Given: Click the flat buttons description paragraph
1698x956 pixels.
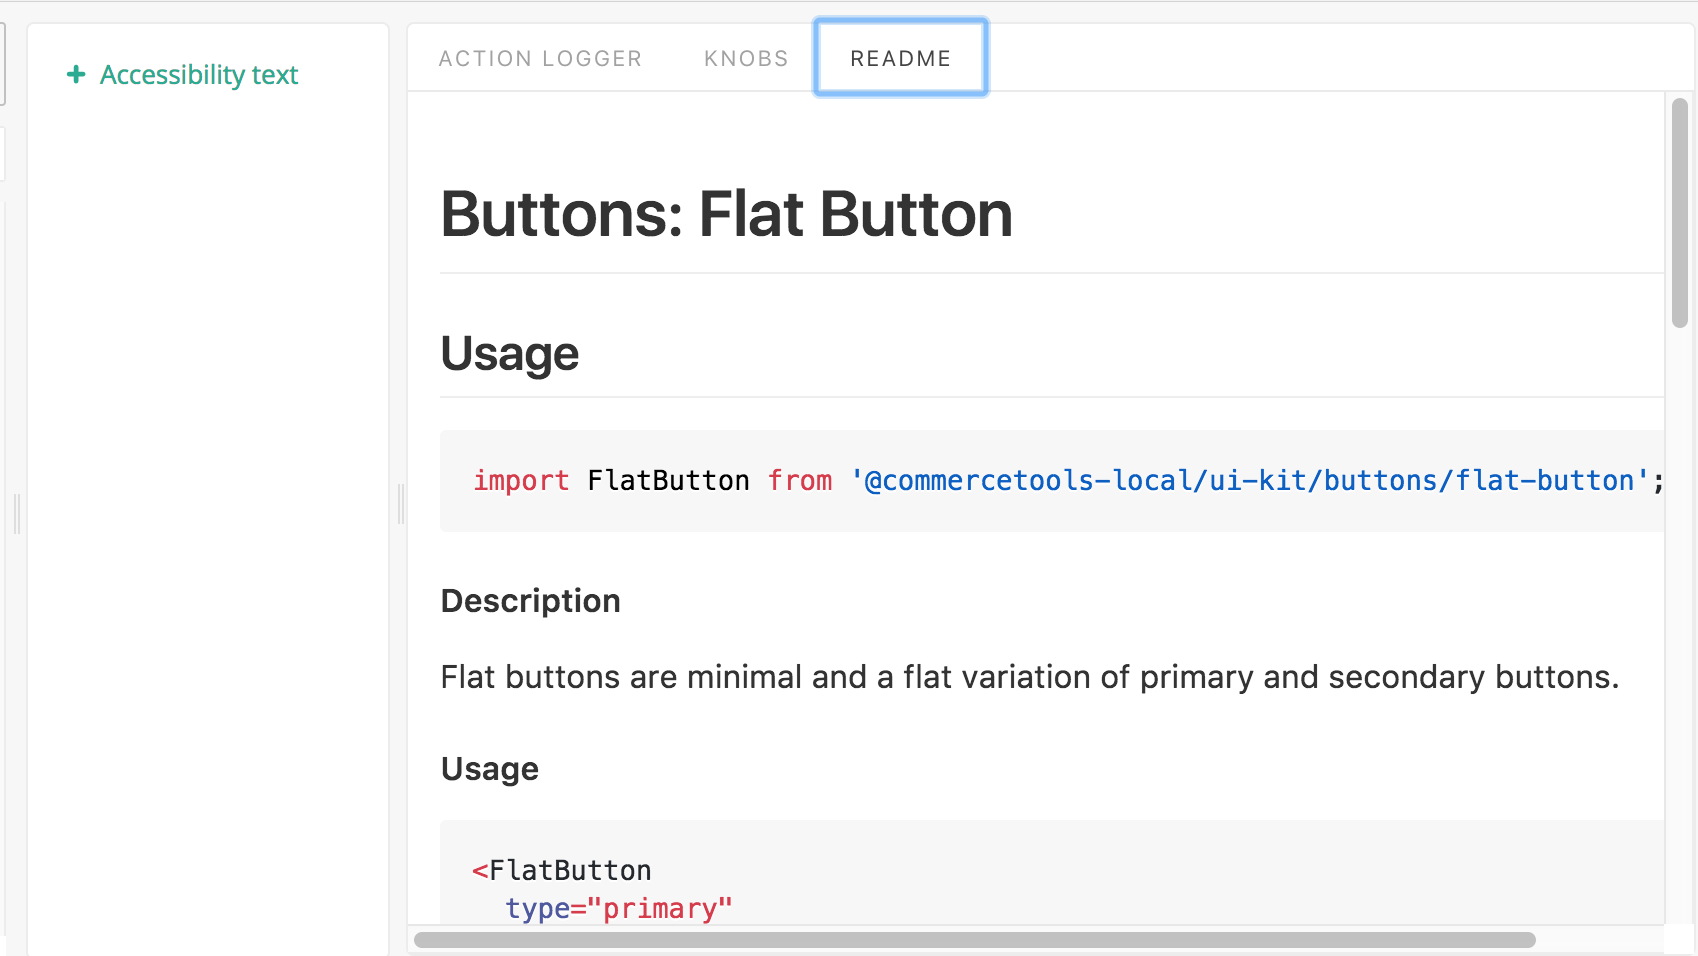Looking at the screenshot, I should pos(1030,677).
